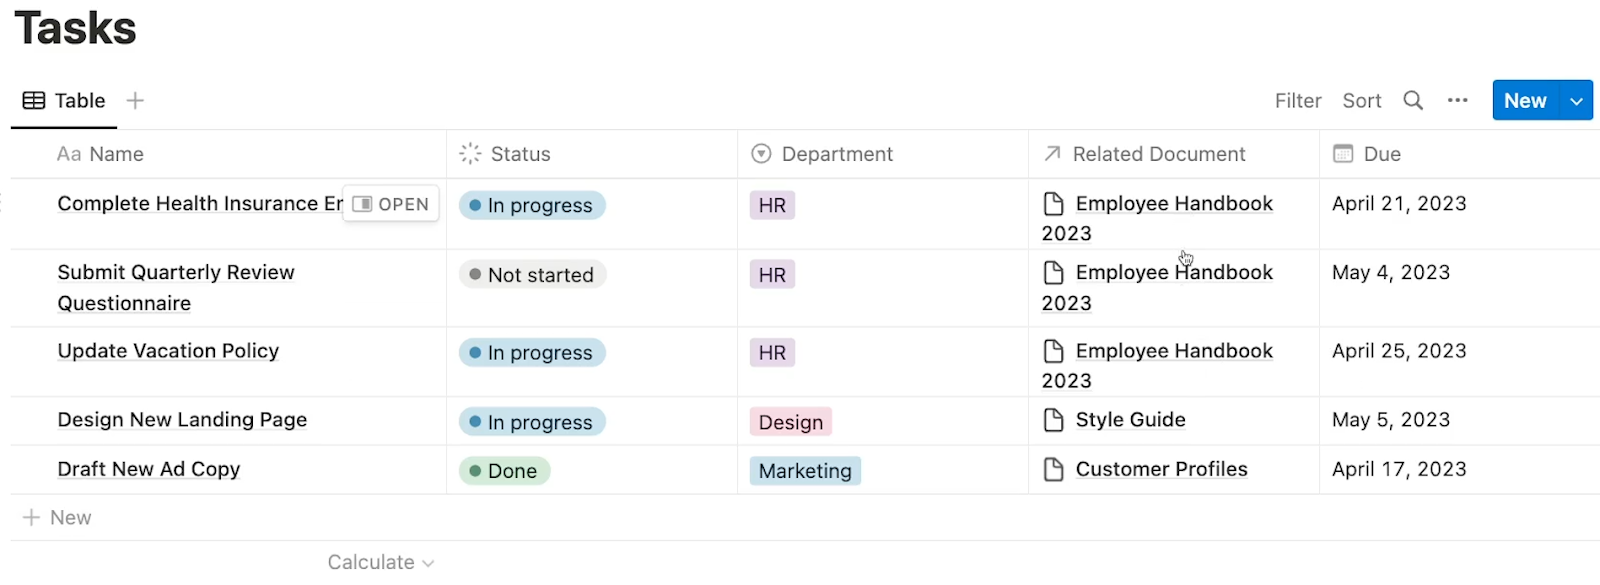Open the three-dots more options menu
This screenshot has width=1600, height=585.
point(1457,100)
